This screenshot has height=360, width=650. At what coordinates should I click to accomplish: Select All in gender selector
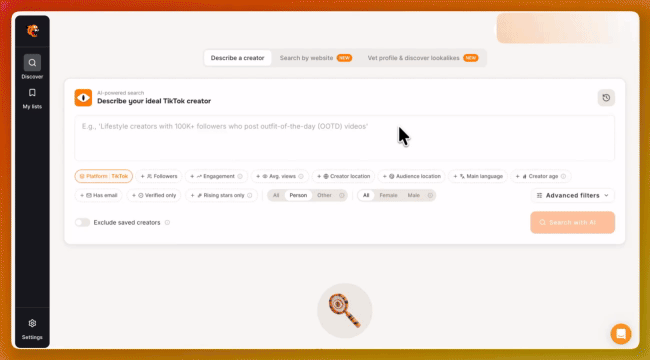366,195
